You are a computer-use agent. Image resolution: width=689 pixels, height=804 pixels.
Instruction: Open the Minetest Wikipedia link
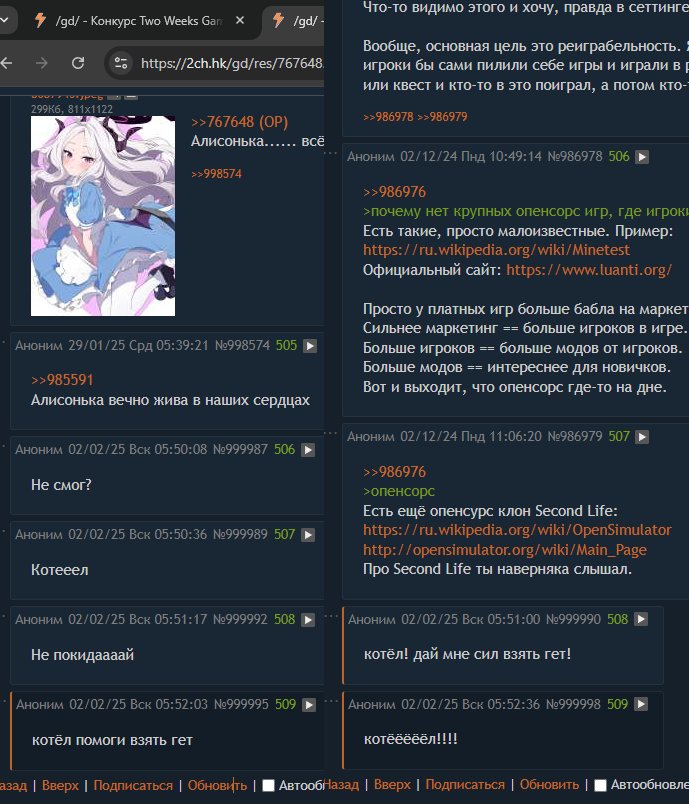496,250
